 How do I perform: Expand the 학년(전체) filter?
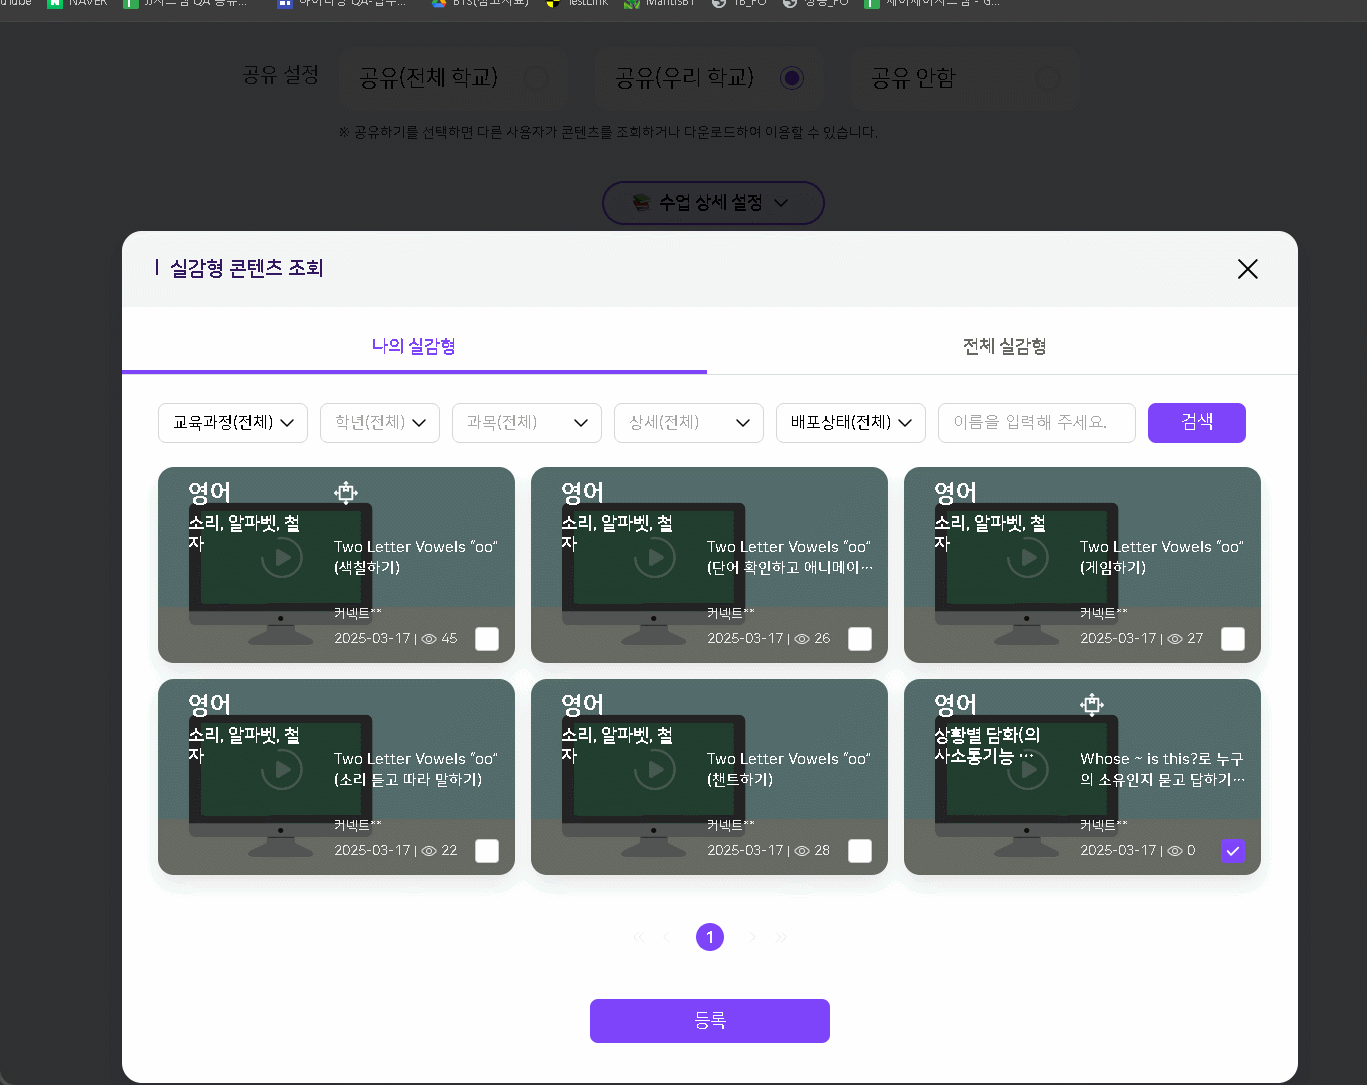pyautogui.click(x=380, y=423)
